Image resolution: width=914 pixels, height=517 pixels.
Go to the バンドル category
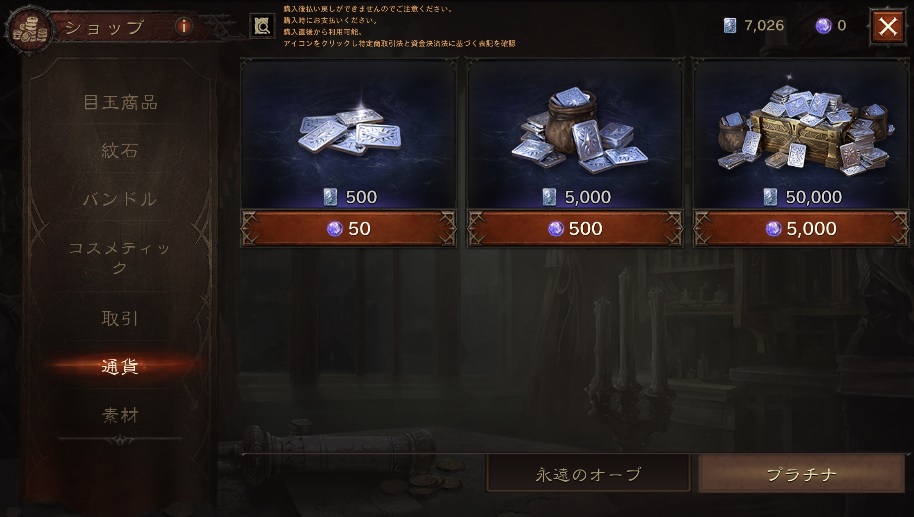click(120, 199)
